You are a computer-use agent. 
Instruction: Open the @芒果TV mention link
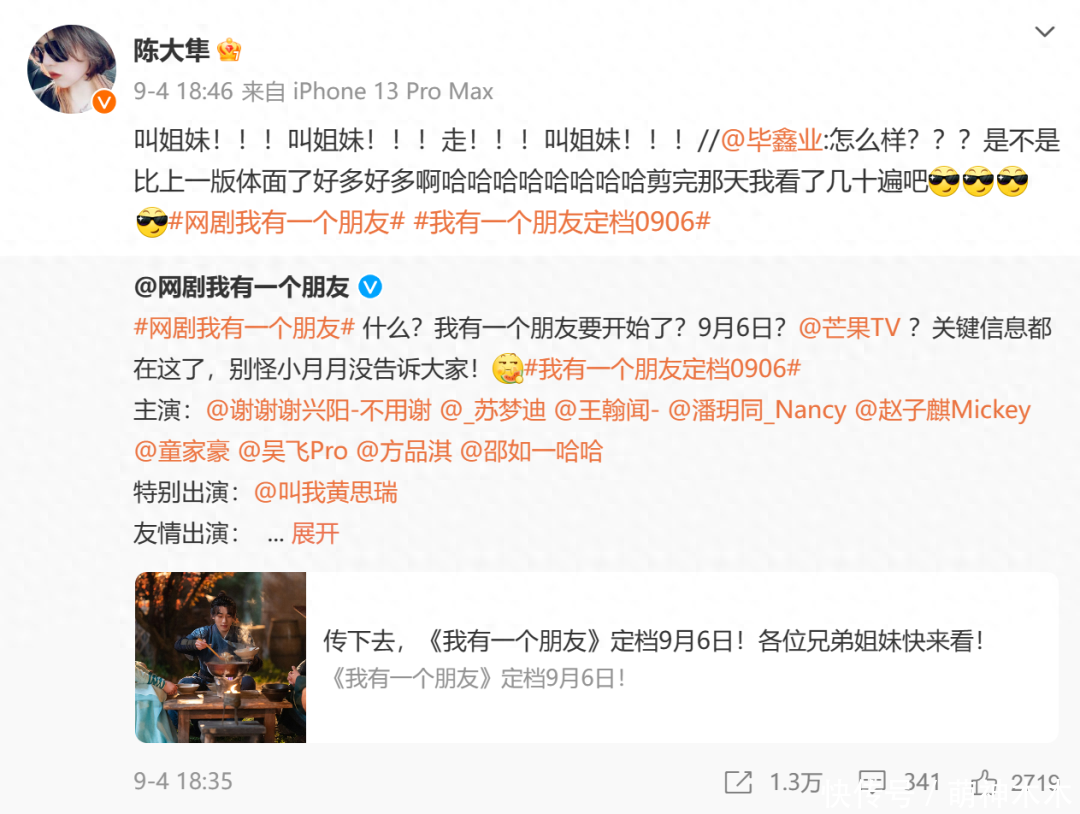click(849, 328)
